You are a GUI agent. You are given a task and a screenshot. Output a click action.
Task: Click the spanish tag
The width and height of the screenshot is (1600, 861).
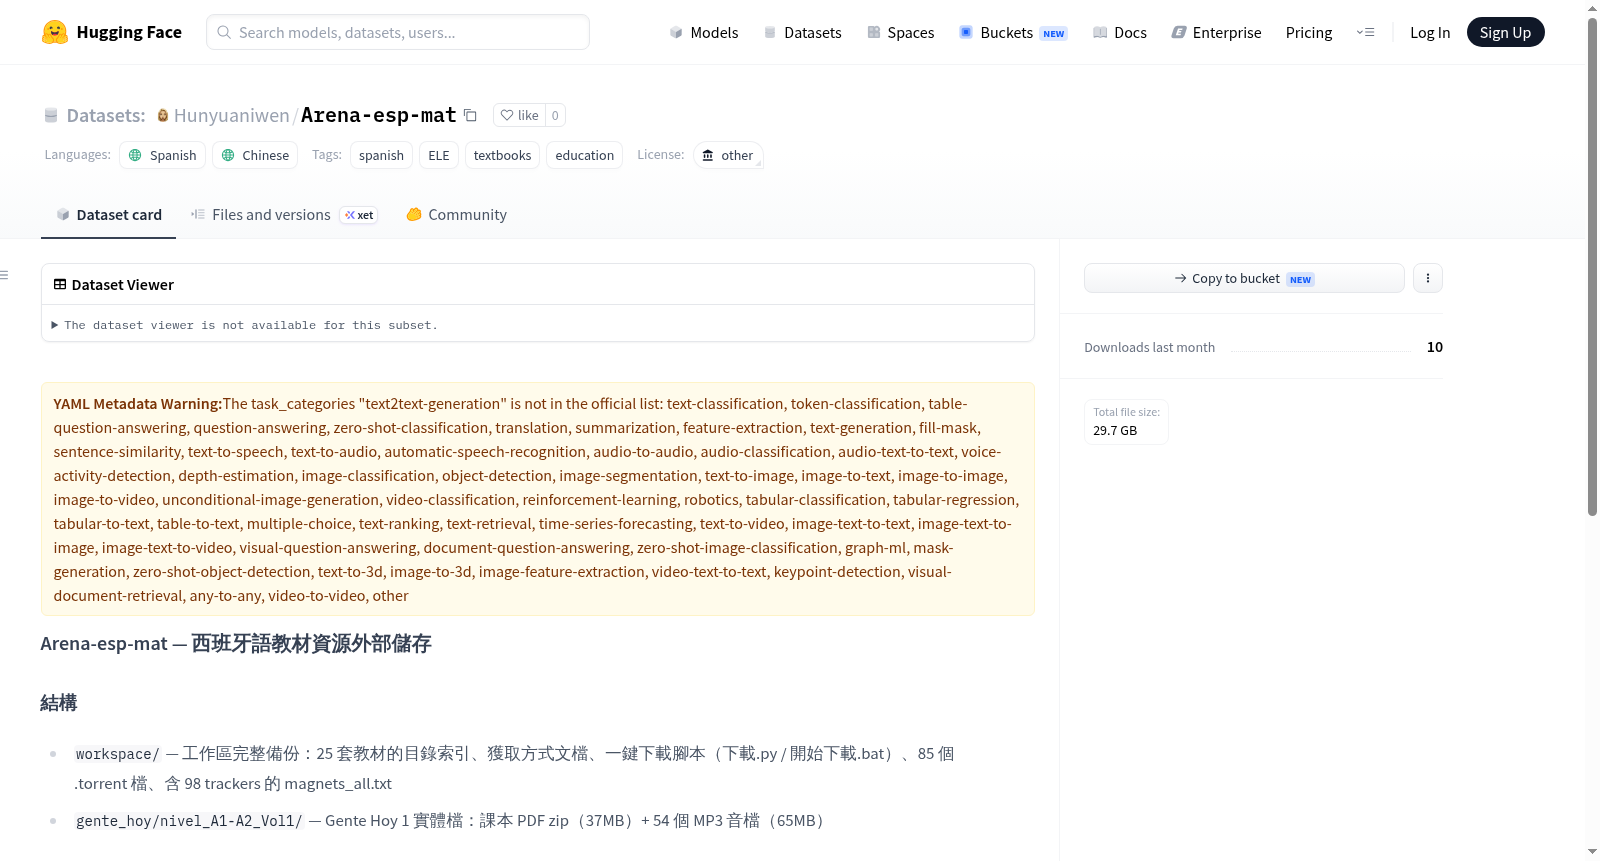tap(382, 155)
